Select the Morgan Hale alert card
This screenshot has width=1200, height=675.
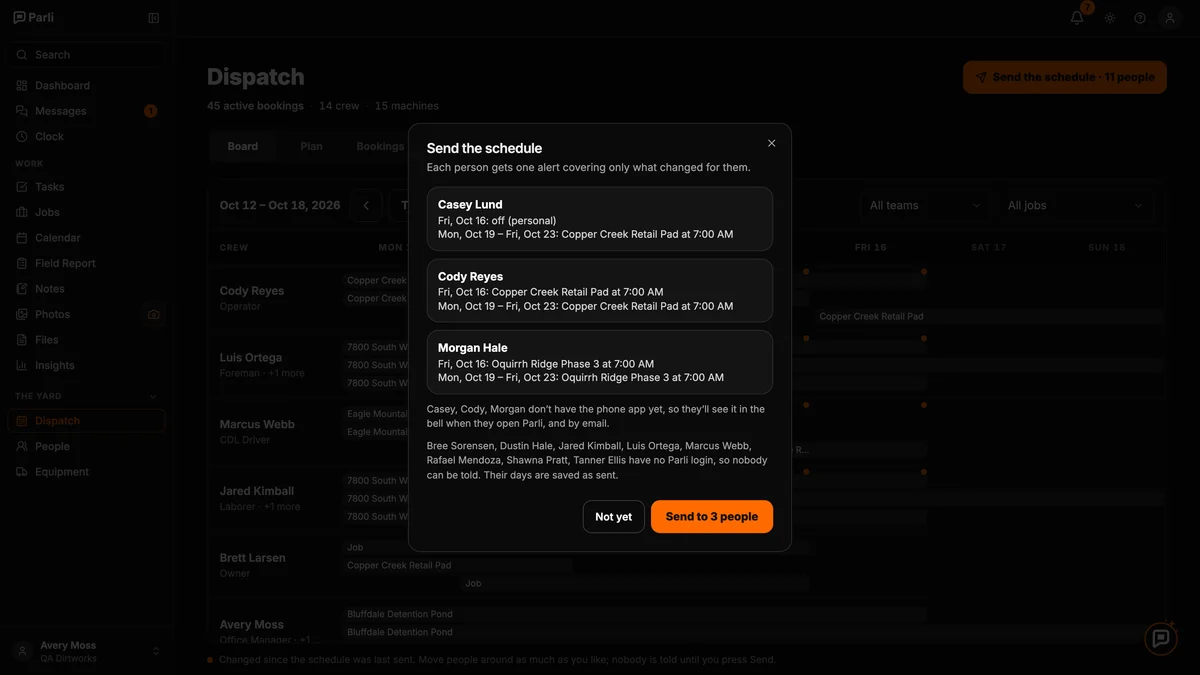pyautogui.click(x=600, y=362)
